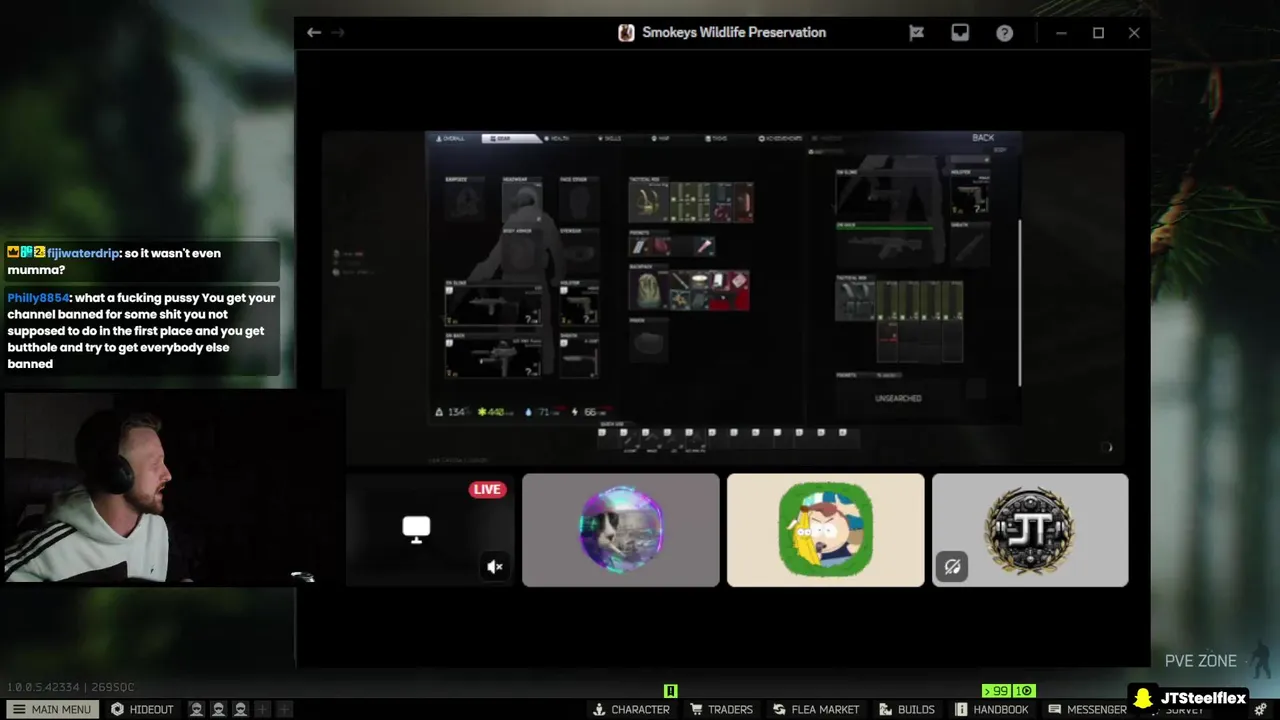This screenshot has height=720, width=1280.
Task: Close the Discord window
Action: tap(1134, 33)
